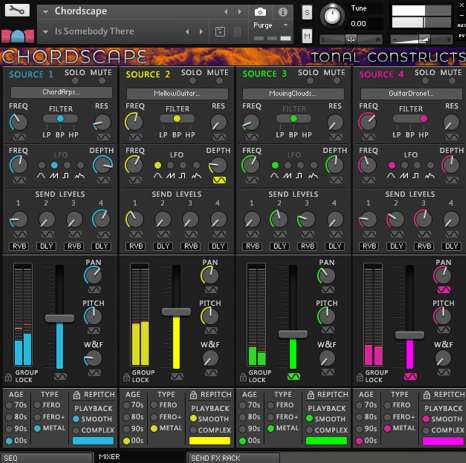This screenshot has height=463, width=466.
Task: Delete preset with the trash icon
Action: coord(237,32)
